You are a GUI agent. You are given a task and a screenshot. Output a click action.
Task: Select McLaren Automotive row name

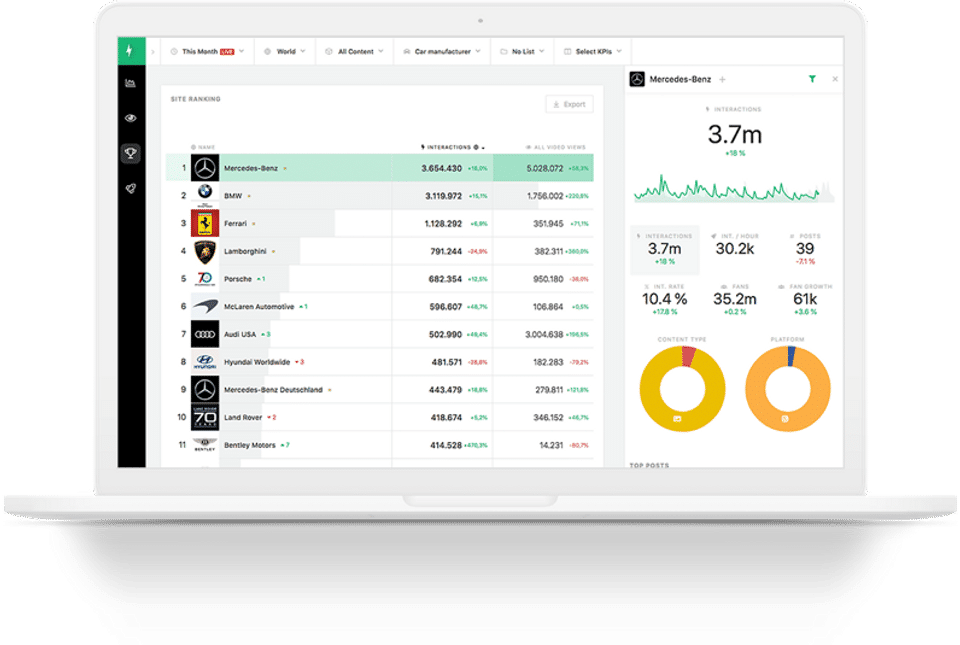(258, 307)
